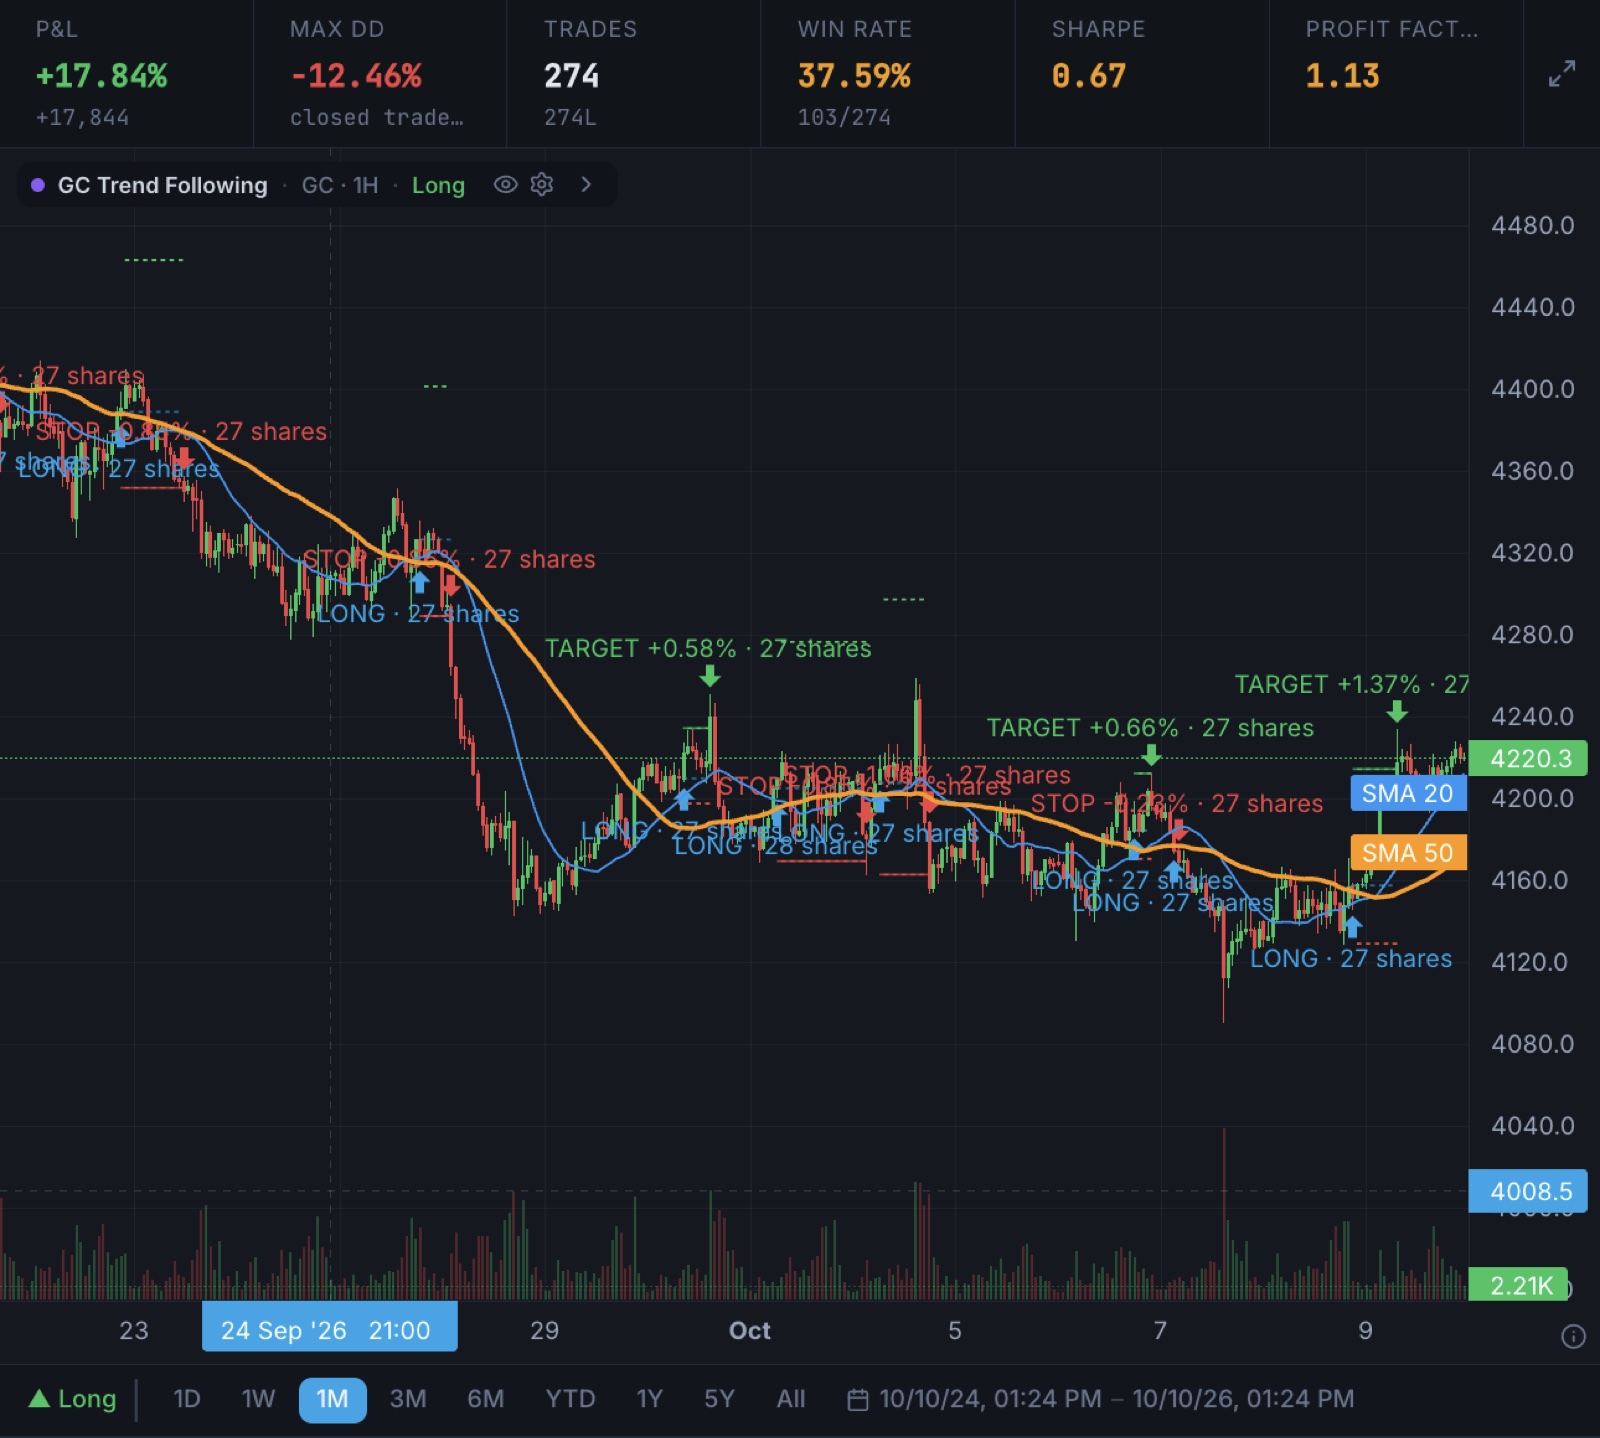Click the blue LONG entry arrow near Oct 9
Screen dimensions: 1600x1438
pyautogui.click(x=1352, y=927)
